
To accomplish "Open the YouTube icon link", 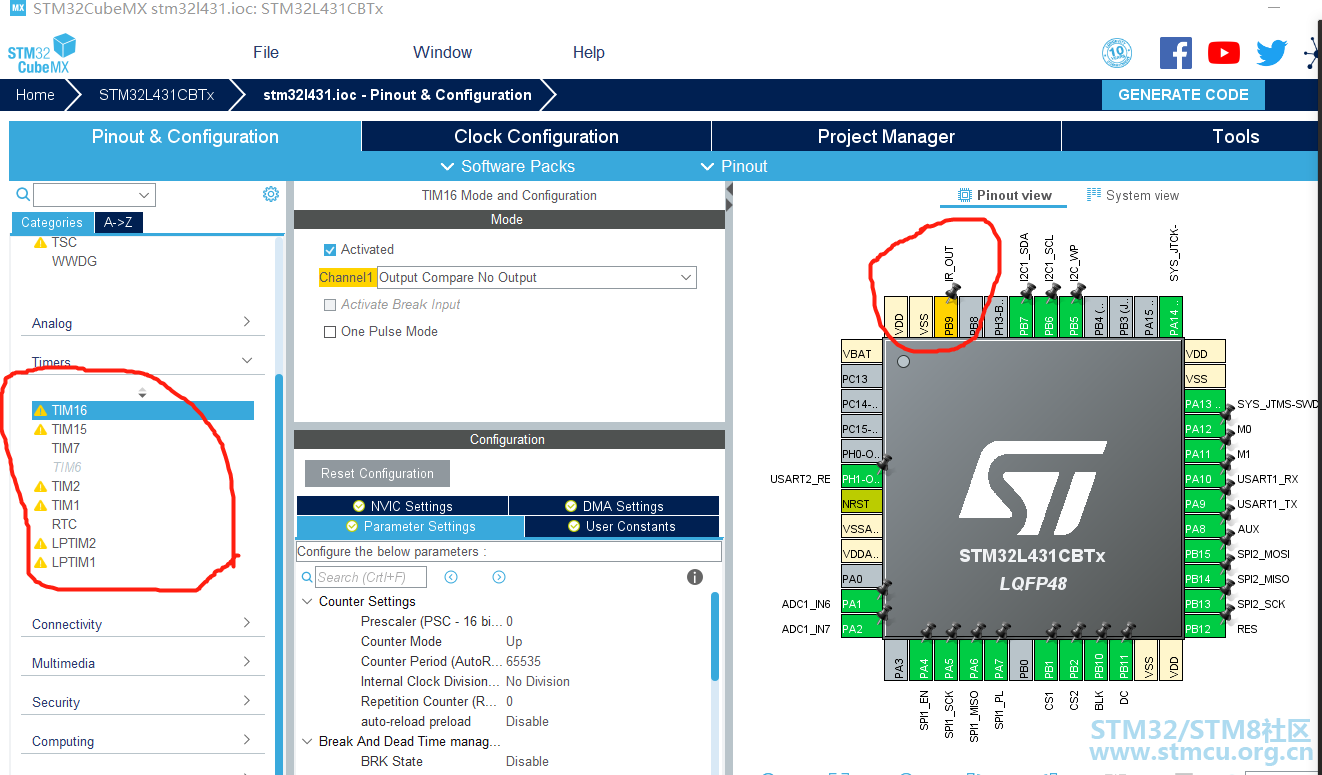I will click(1223, 53).
